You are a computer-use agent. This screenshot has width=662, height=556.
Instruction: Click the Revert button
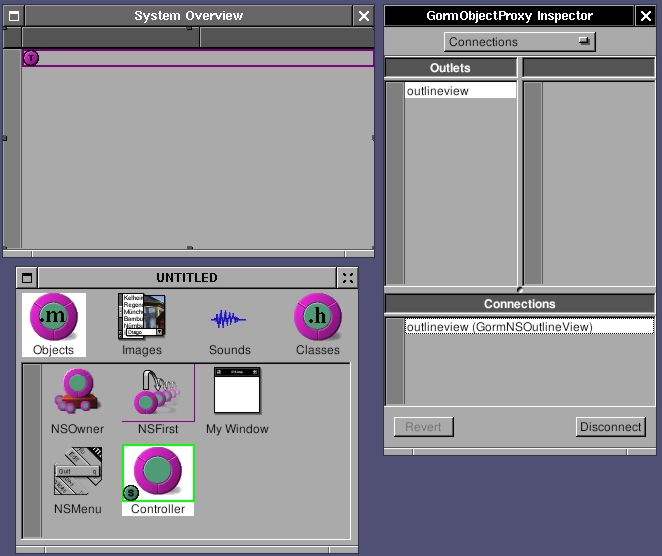click(423, 427)
